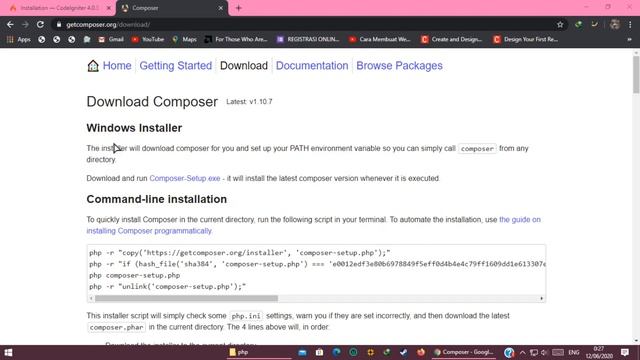
Task: Open the 'For Those Who Are...' bookmark
Action: pyautogui.click(x=236, y=40)
